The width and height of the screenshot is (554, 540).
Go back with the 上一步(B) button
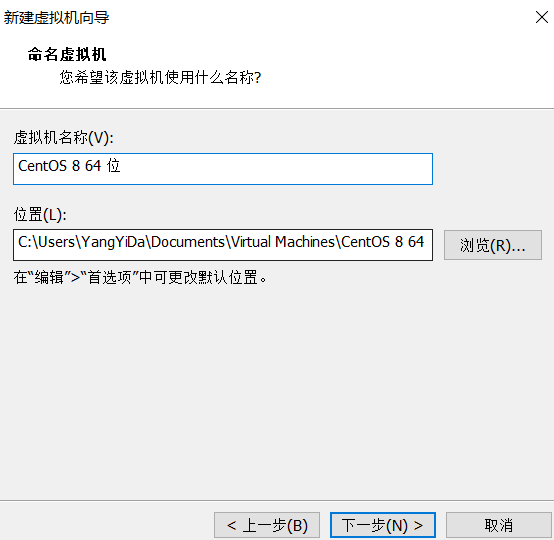click(267, 525)
